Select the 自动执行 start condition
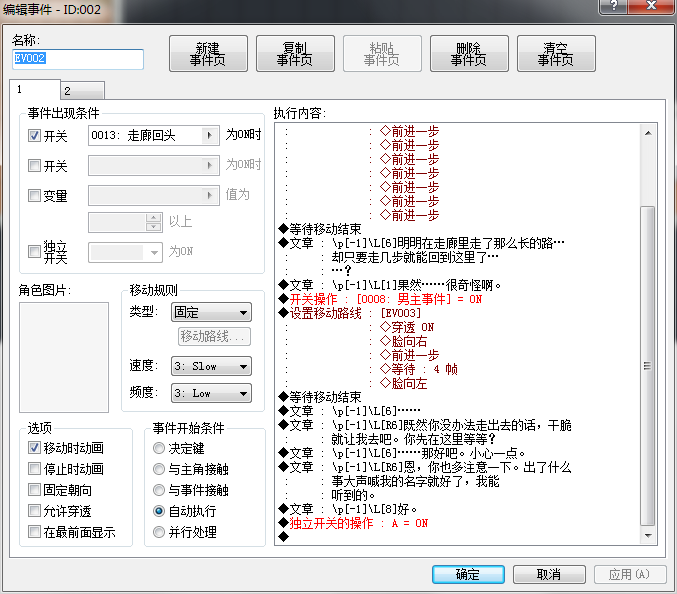Image resolution: width=677 pixels, height=594 pixels. coord(159,511)
